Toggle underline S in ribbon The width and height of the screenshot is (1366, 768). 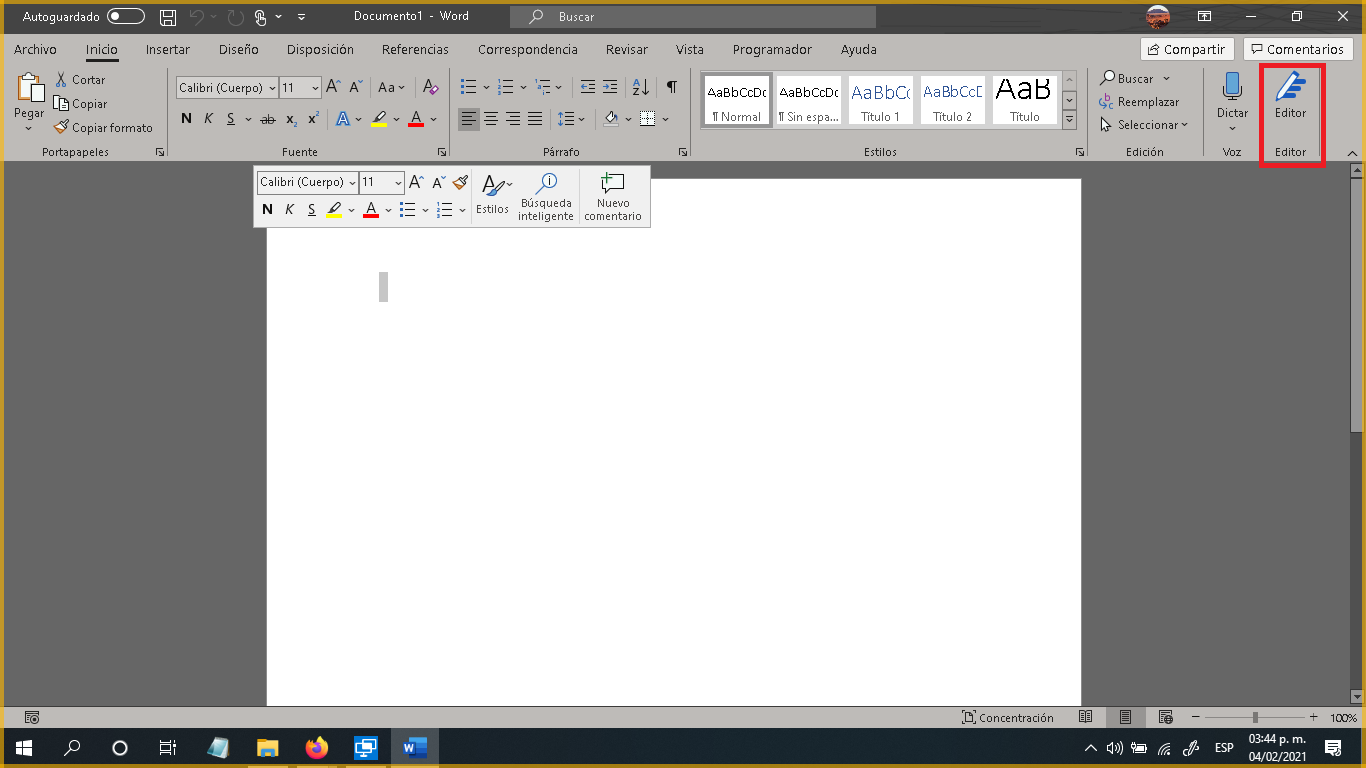tap(231, 119)
